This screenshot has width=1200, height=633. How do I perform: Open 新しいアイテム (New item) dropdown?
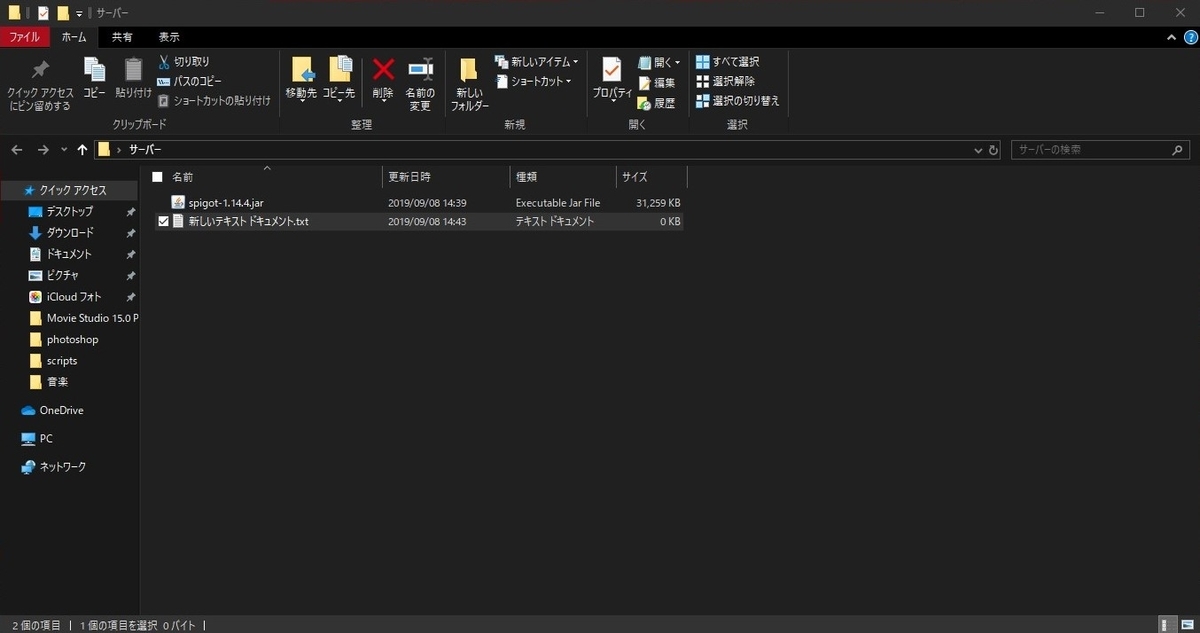tap(537, 62)
